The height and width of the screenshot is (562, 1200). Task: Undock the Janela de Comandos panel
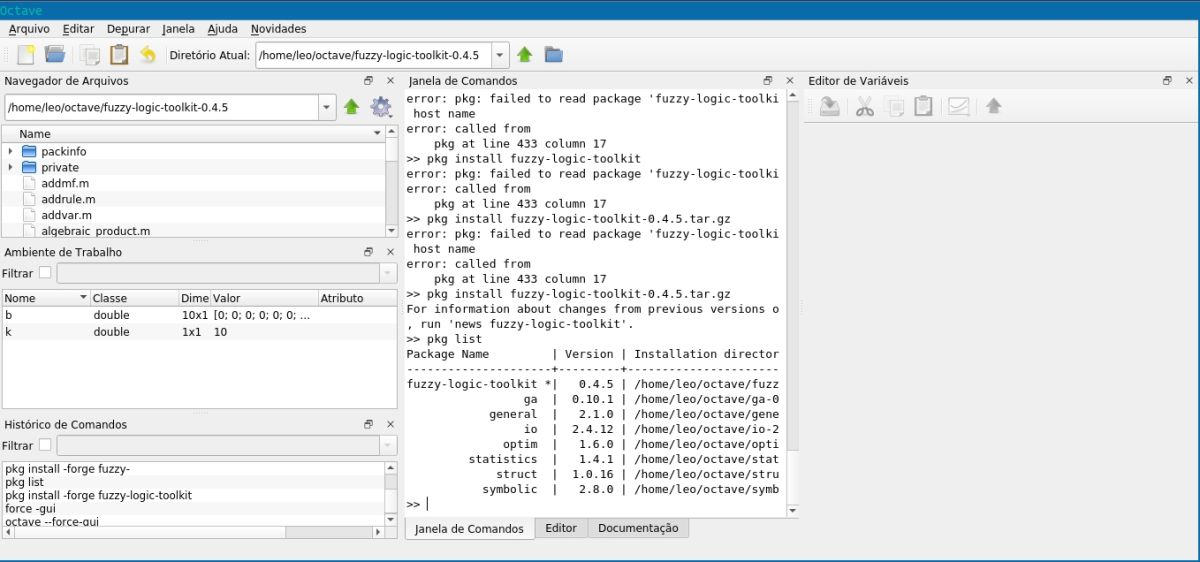point(768,80)
